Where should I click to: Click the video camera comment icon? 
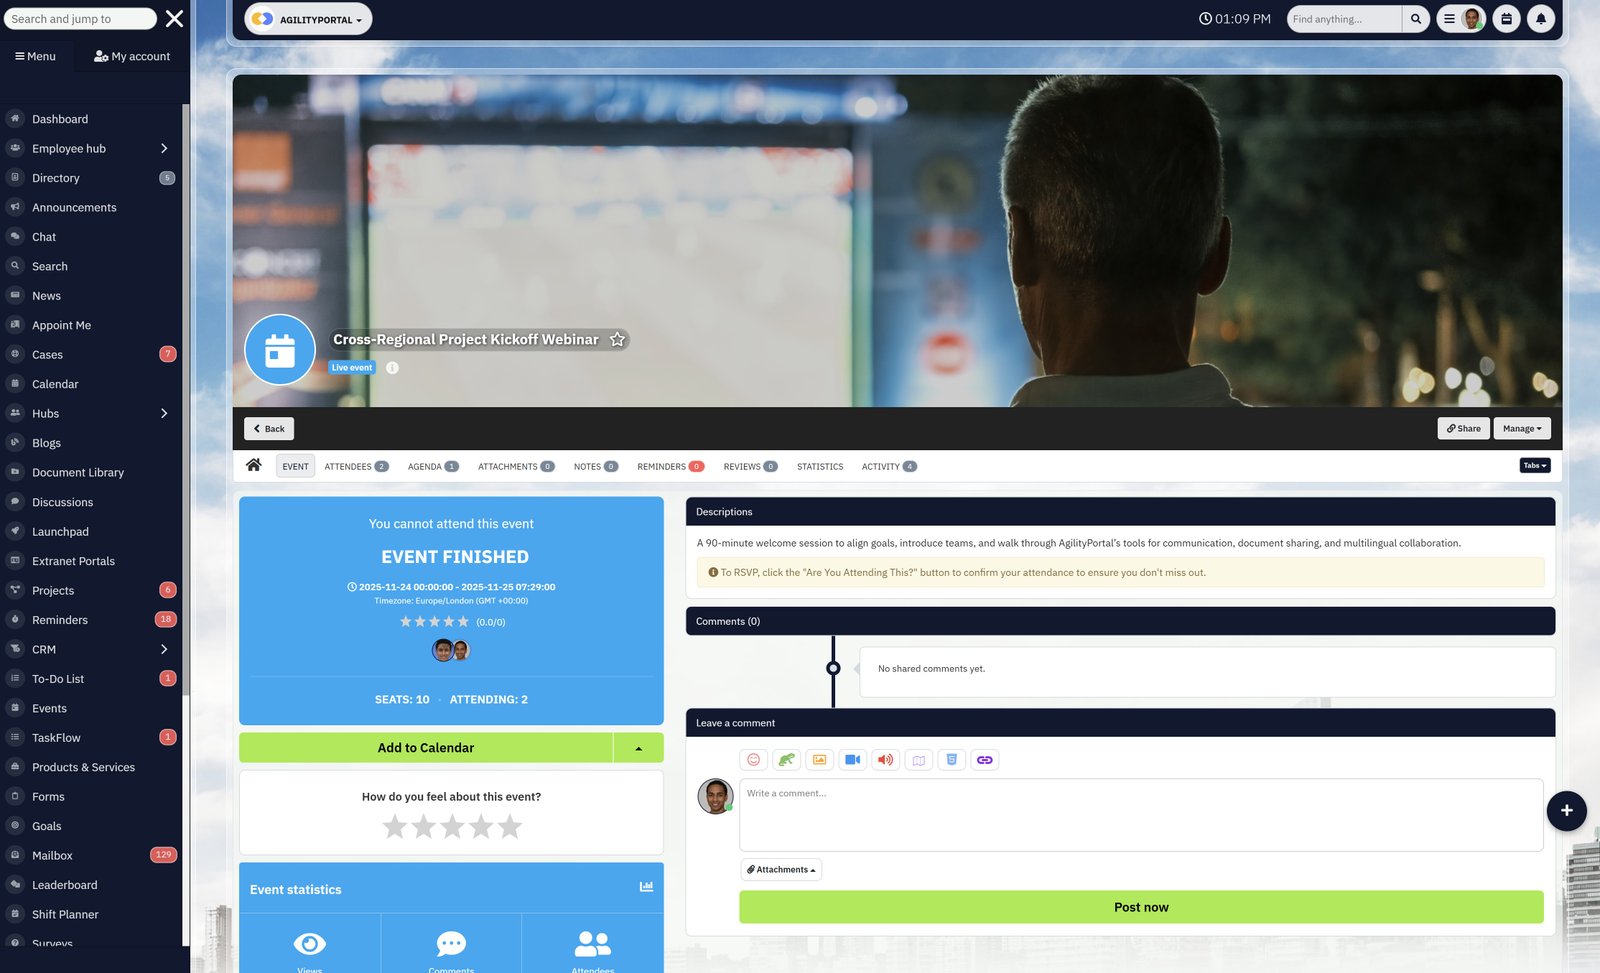tap(852, 760)
